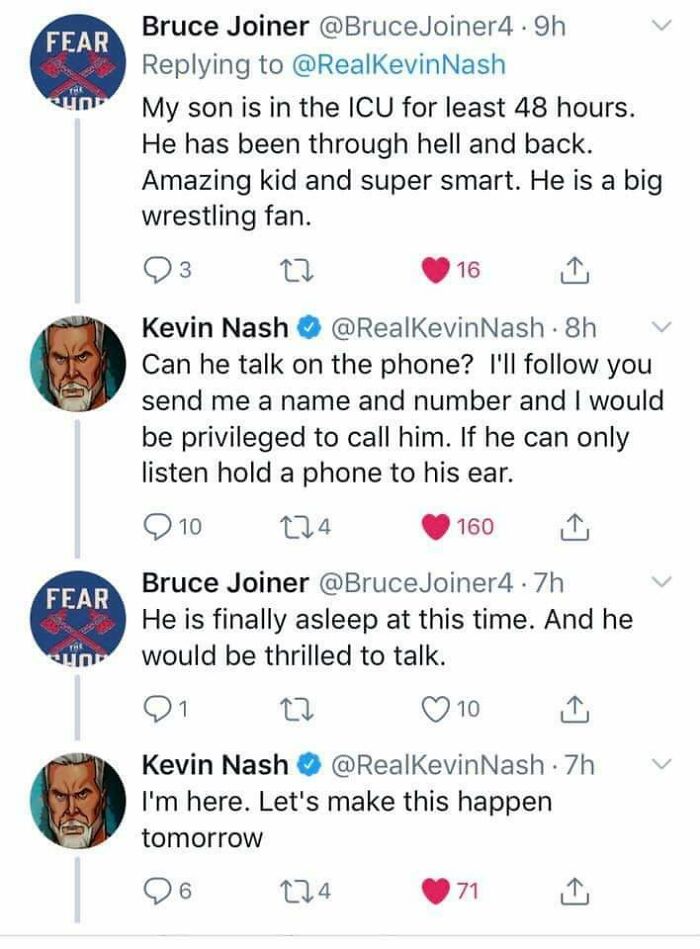Expand chevron menu on Bruce Joiner's 7h tweet
This screenshot has width=700, height=949.
[x=662, y=582]
